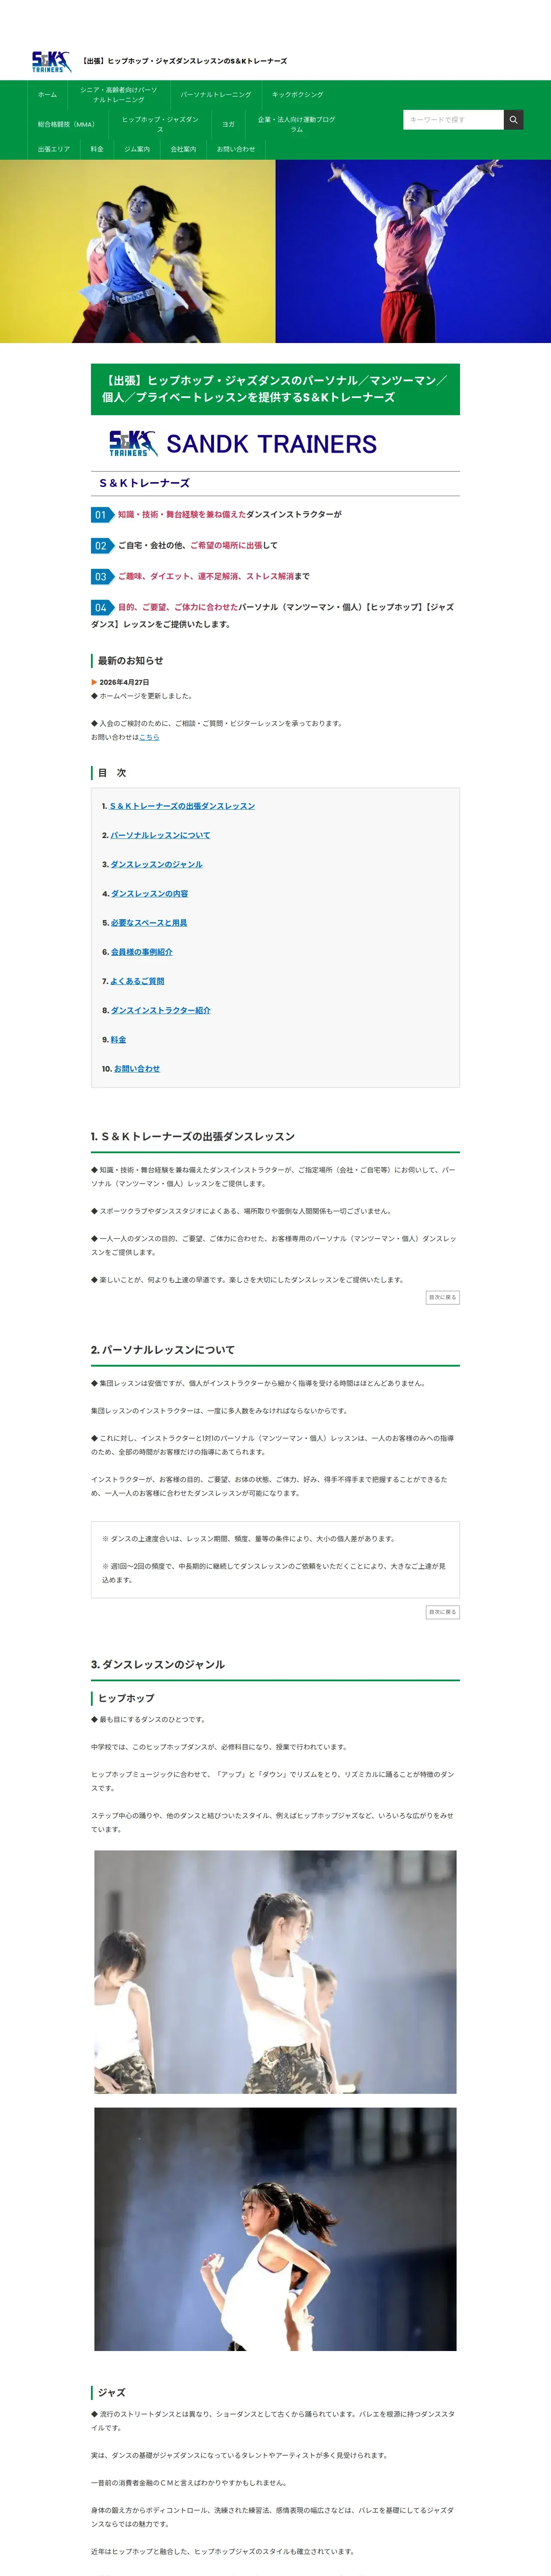Screen dimensions: 551x2576
Task: Click 目次に戻る button under section 2
Action: pyautogui.click(x=442, y=1612)
